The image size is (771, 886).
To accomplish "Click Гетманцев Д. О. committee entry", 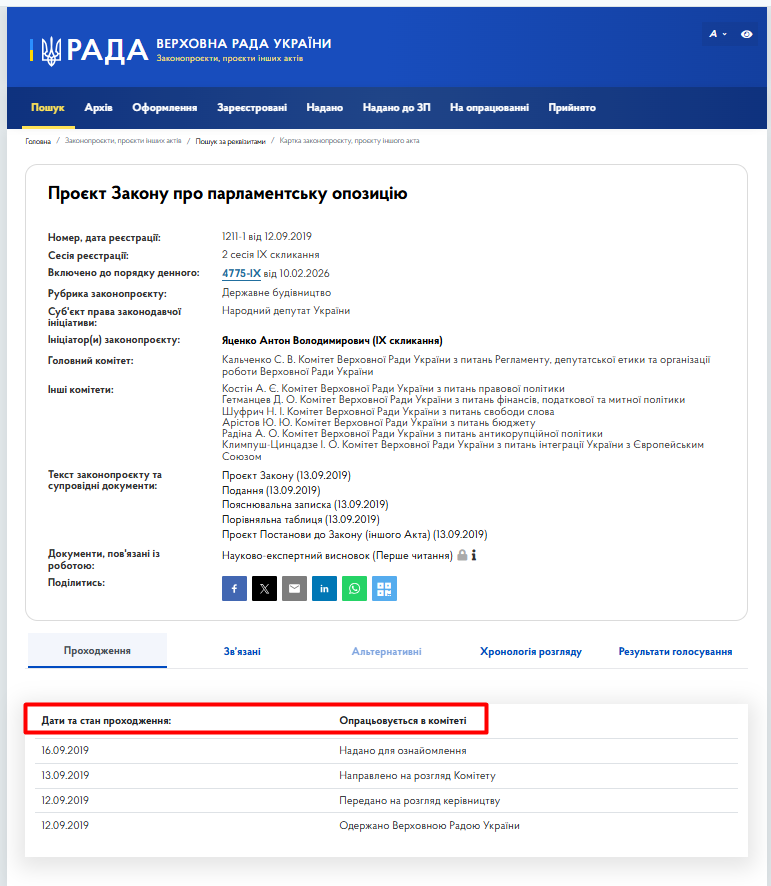I will click(453, 400).
